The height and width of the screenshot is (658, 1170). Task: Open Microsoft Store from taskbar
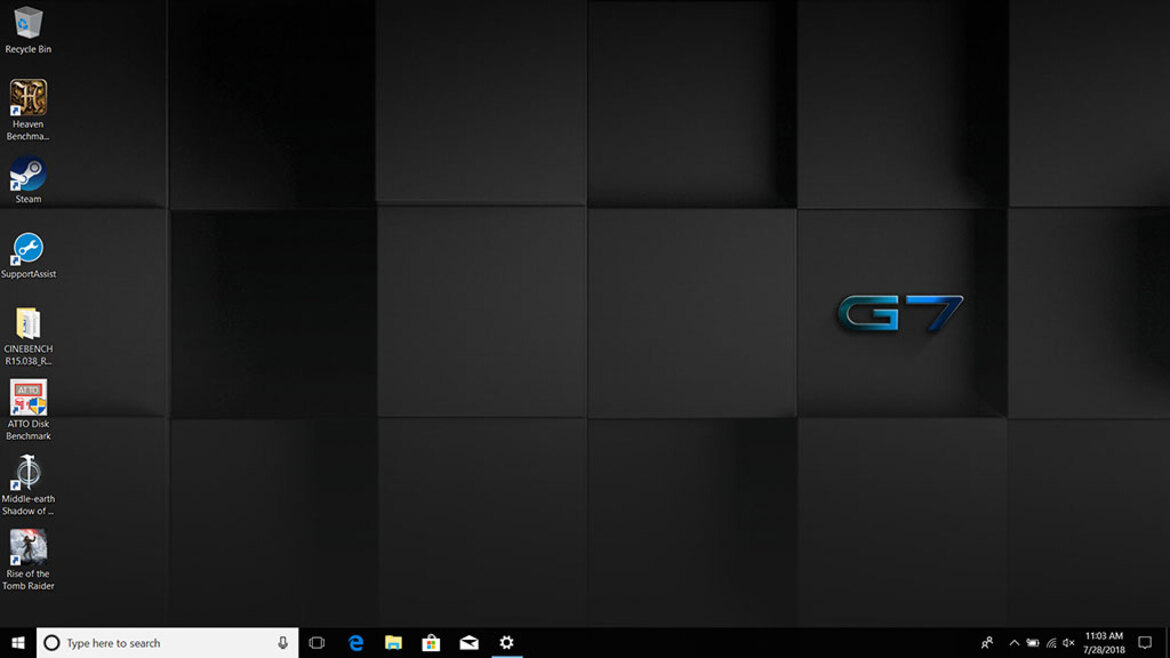[x=431, y=642]
